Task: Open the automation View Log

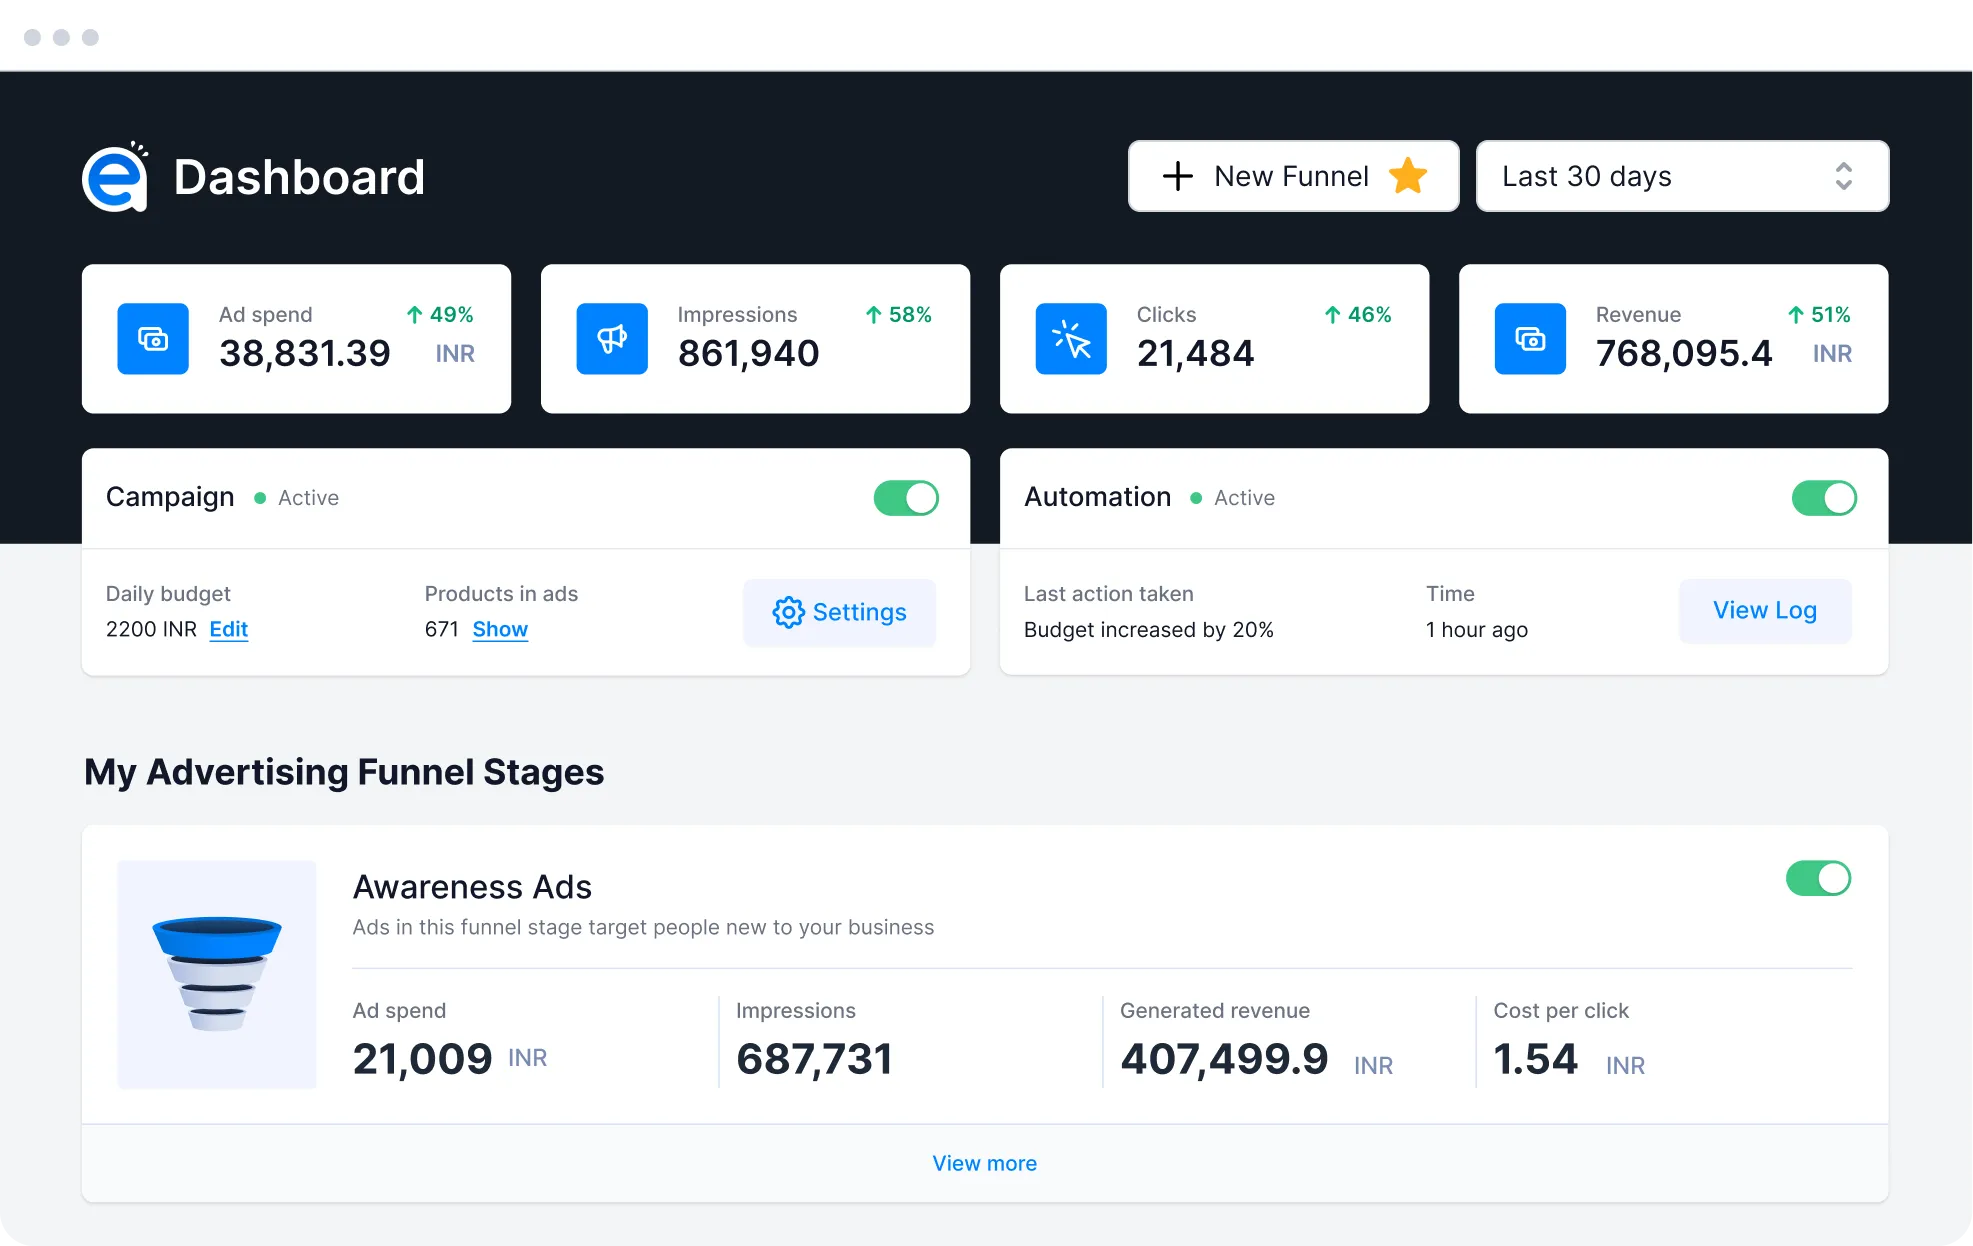Action: 1764,611
